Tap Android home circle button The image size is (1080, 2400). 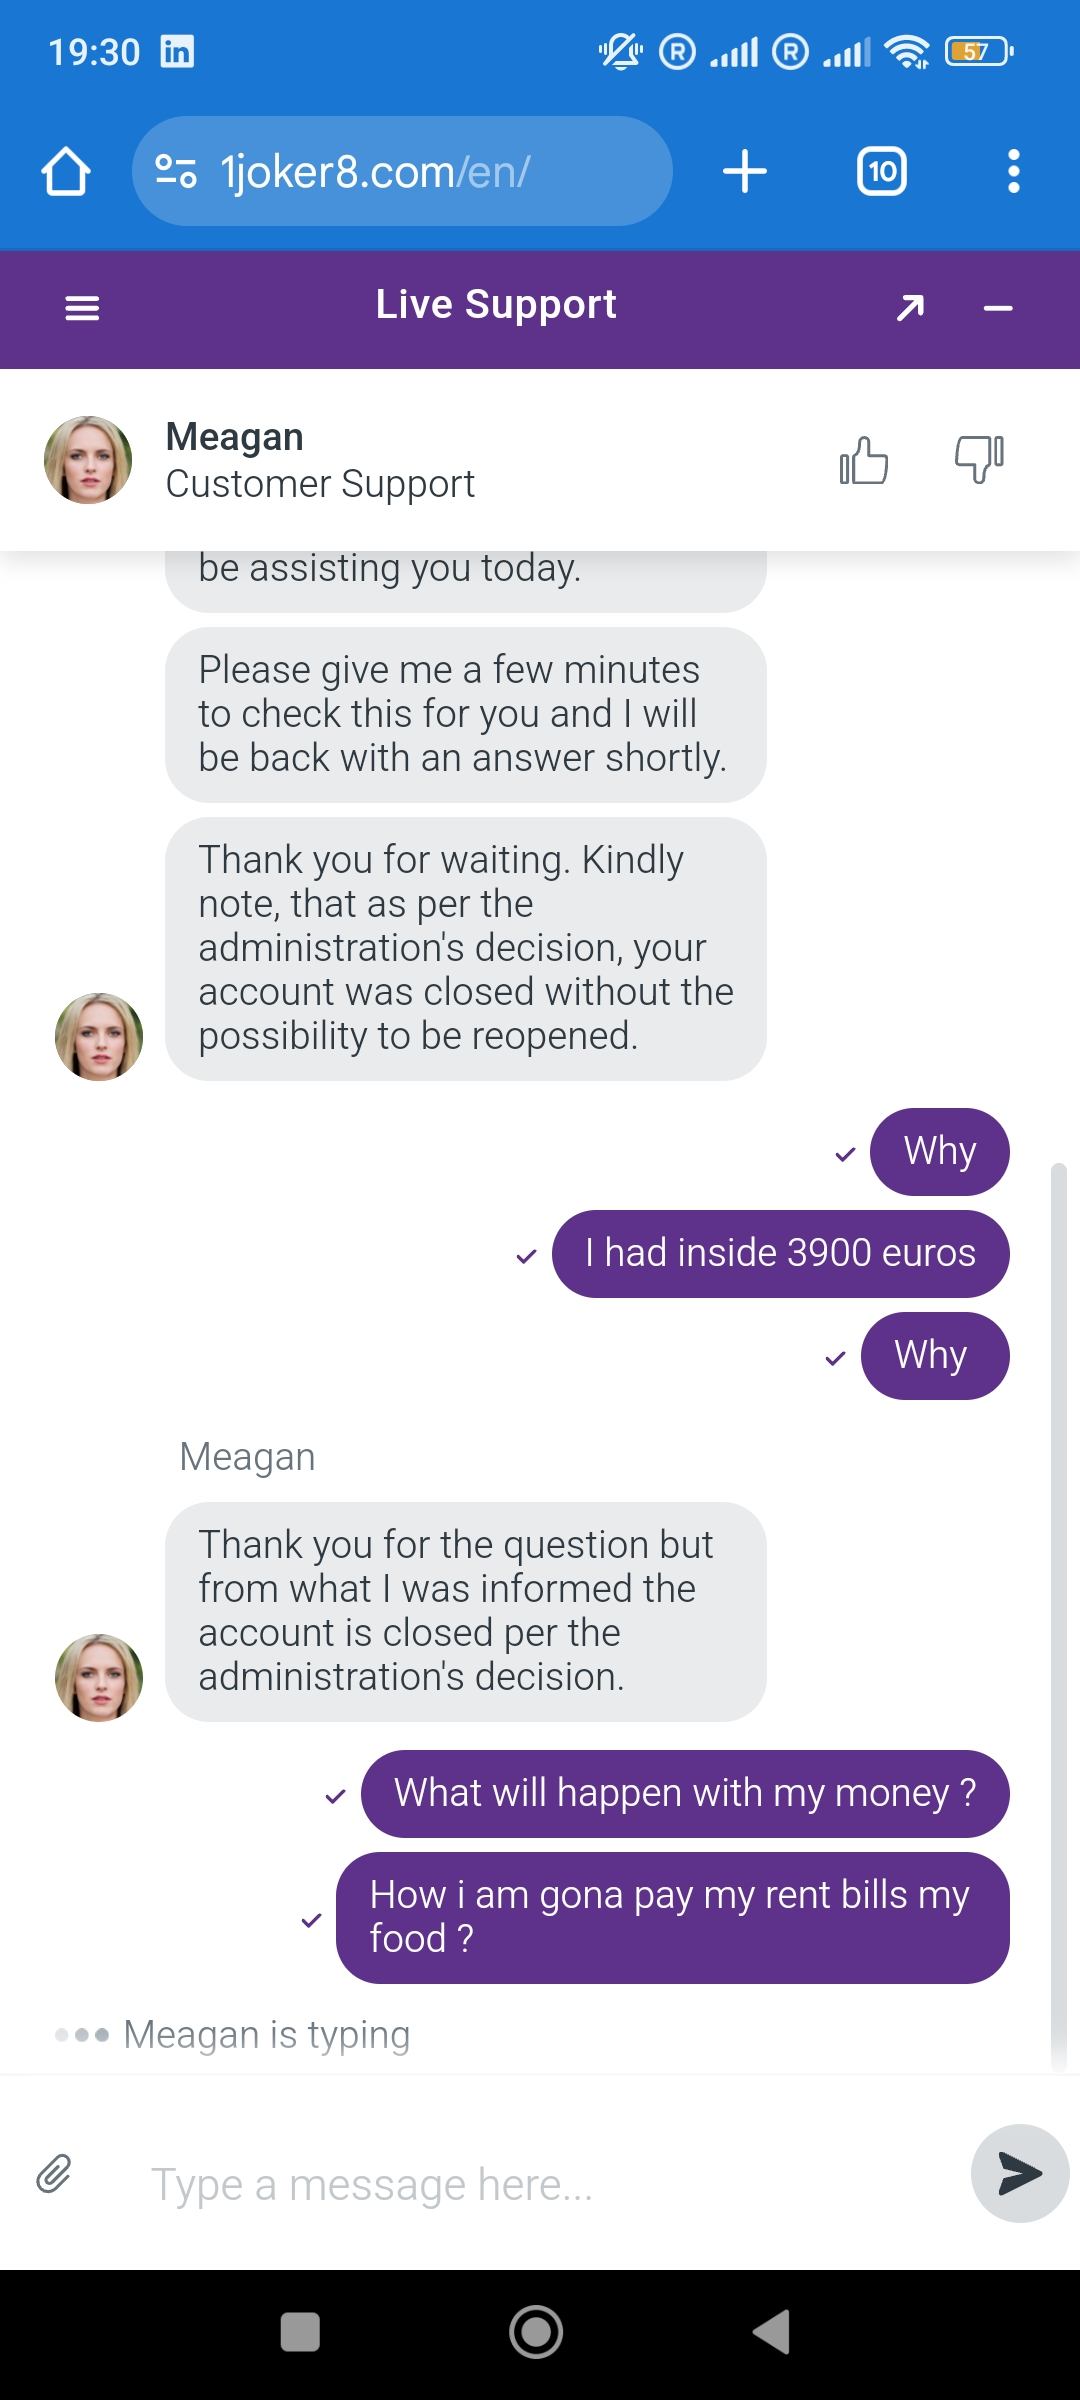click(536, 2332)
